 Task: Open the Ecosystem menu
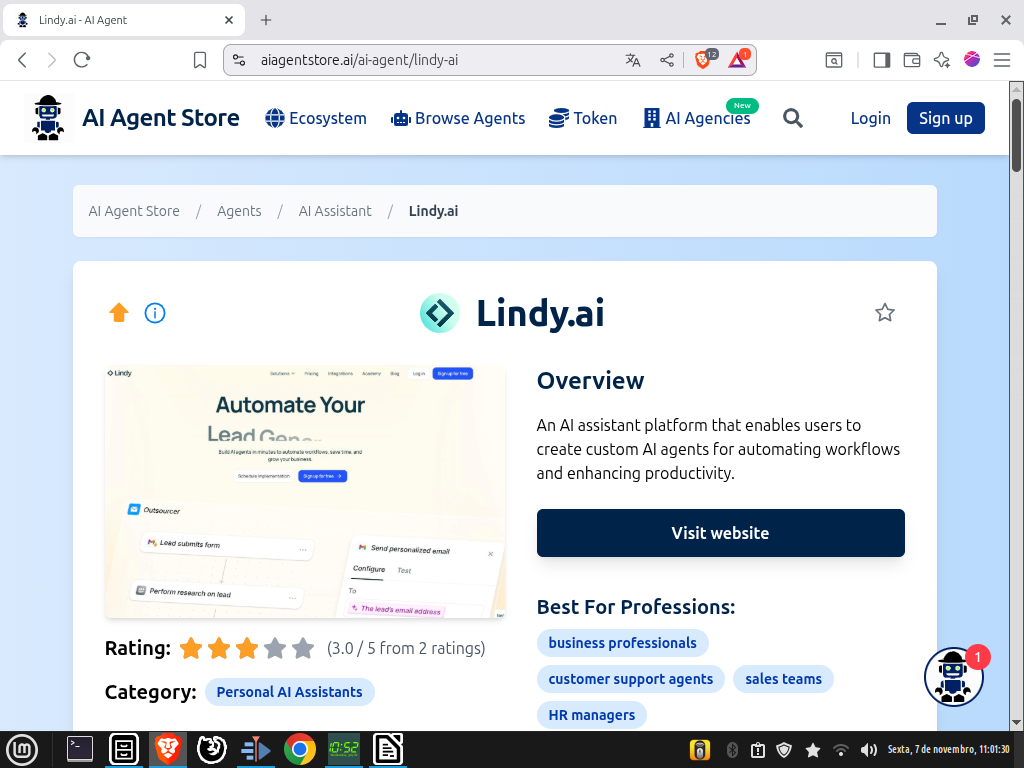pyautogui.click(x=315, y=118)
